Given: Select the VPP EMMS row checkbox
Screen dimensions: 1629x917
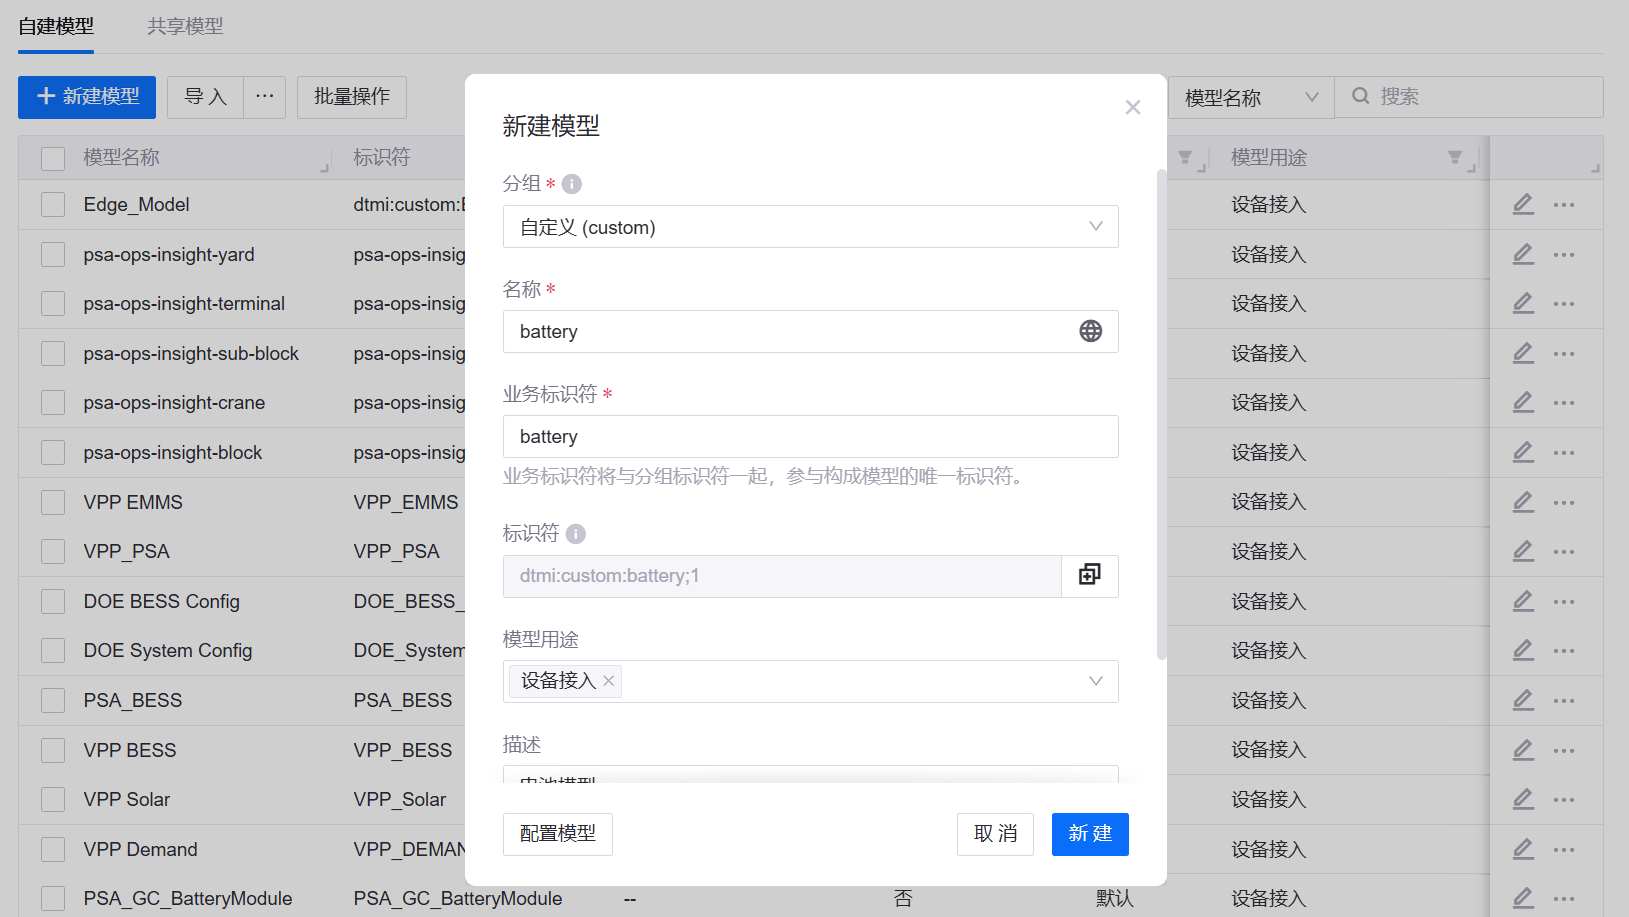Looking at the screenshot, I should coord(53,502).
